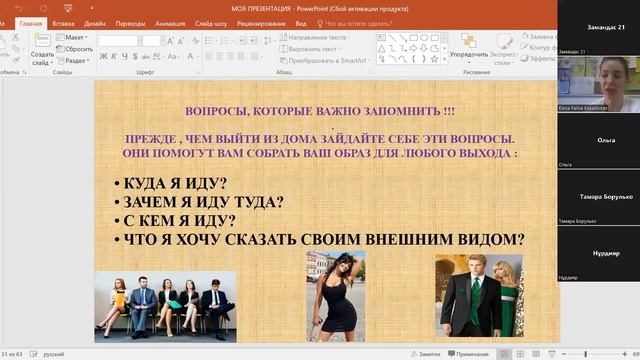640x360 pixels.
Task: Start slideshow from status bar icon
Action: (552, 354)
